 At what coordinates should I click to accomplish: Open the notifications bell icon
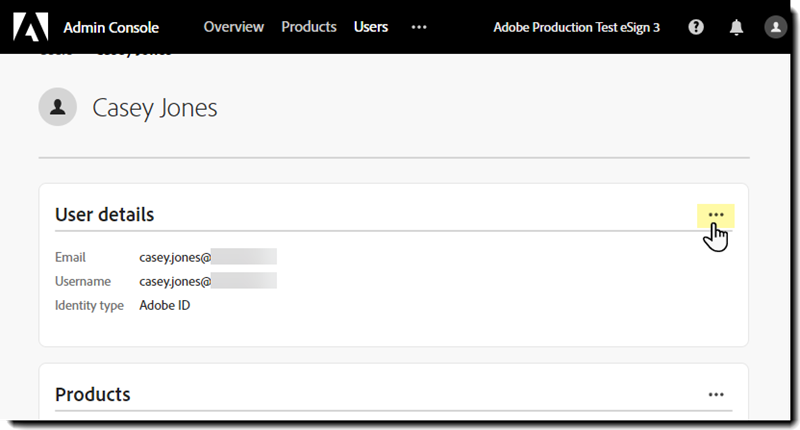[x=736, y=27]
